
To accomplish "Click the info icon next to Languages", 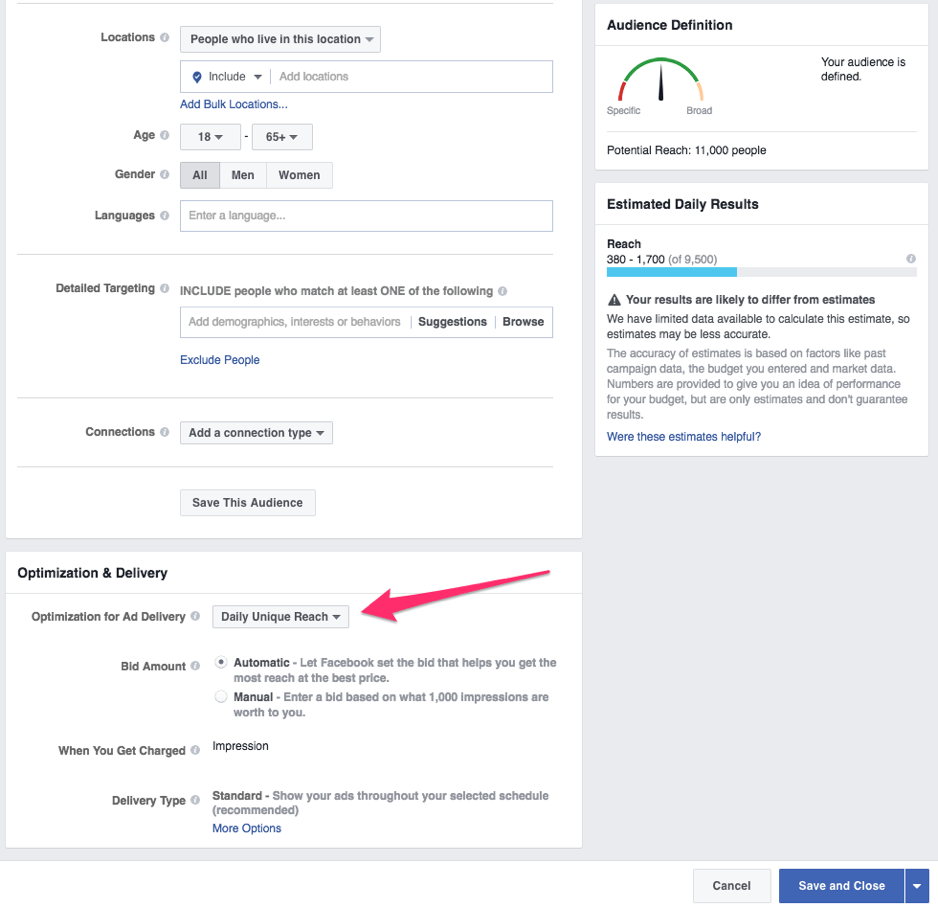I will pyautogui.click(x=165, y=215).
